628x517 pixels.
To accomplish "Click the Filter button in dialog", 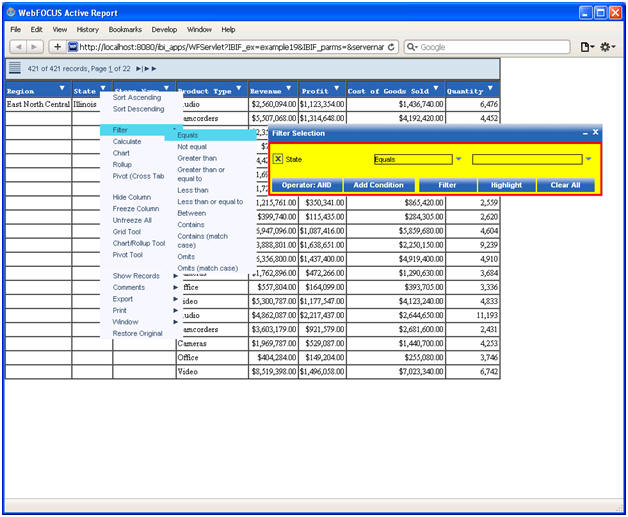I will coord(447,185).
